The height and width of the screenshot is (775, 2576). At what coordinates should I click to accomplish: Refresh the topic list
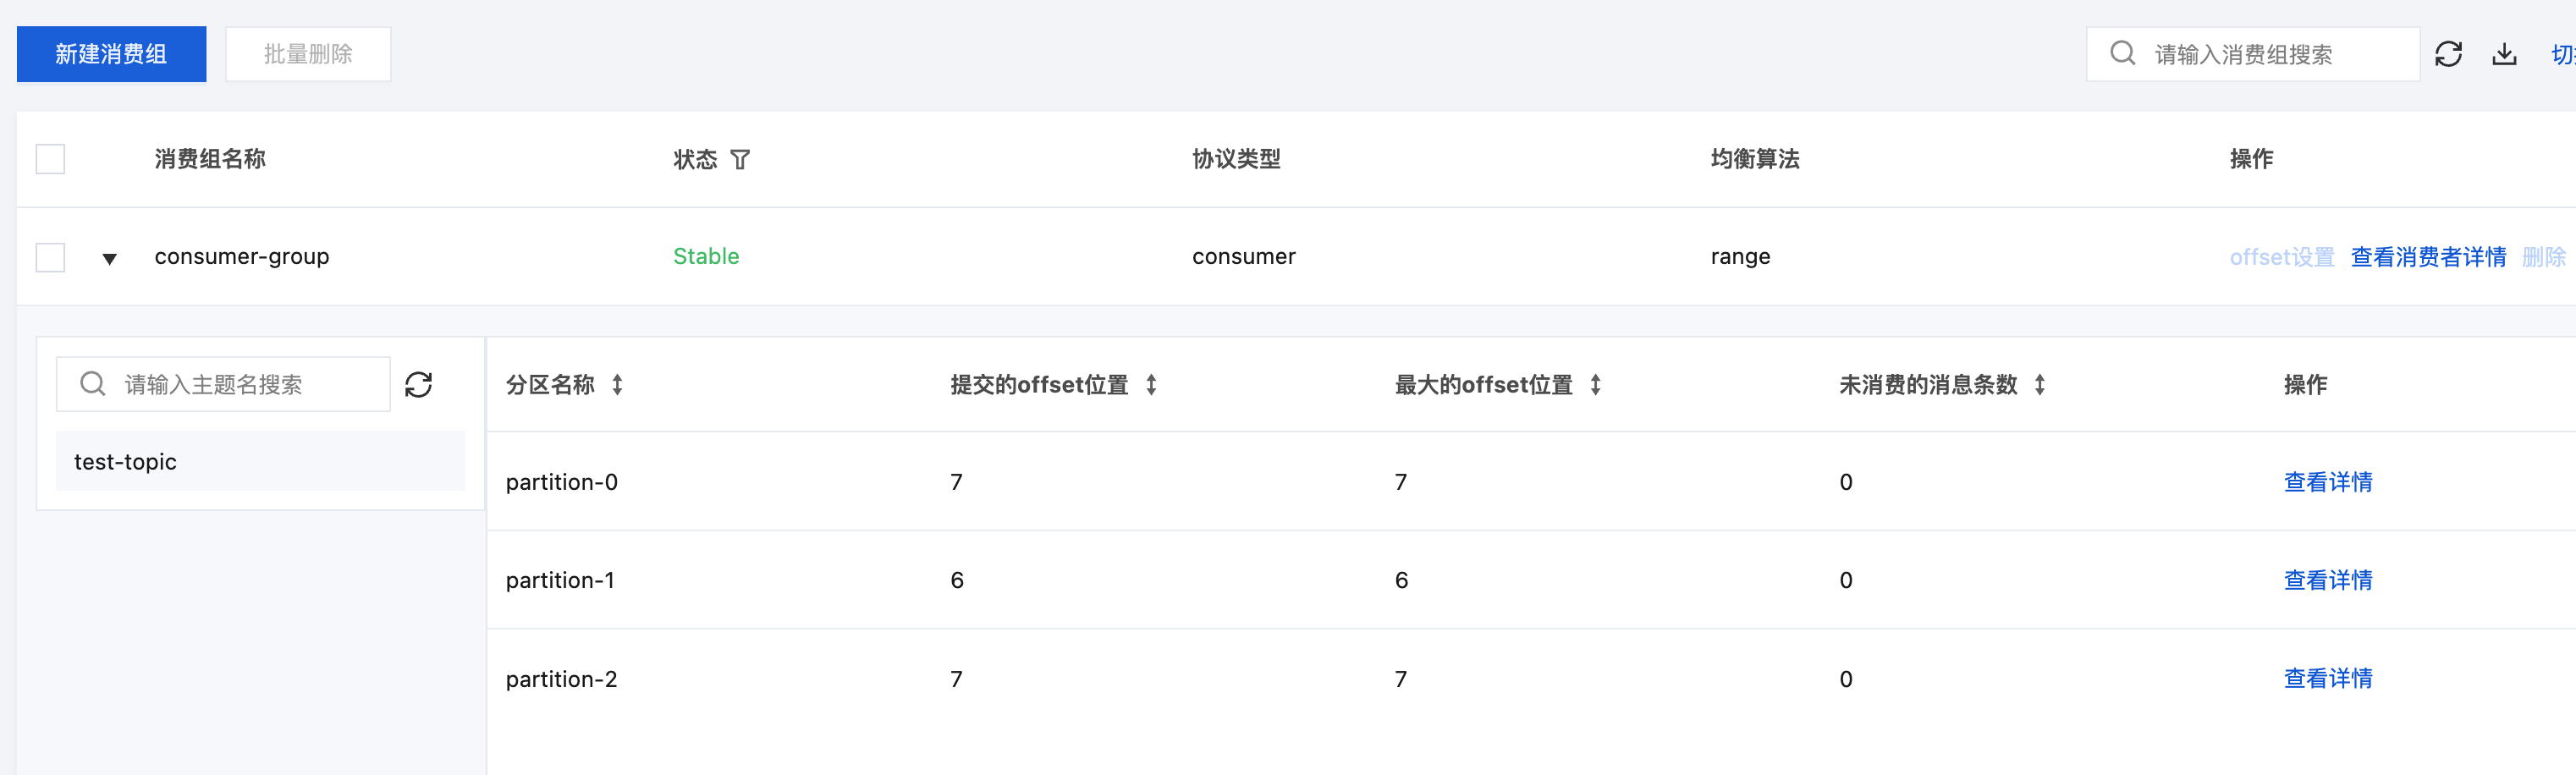(x=418, y=384)
